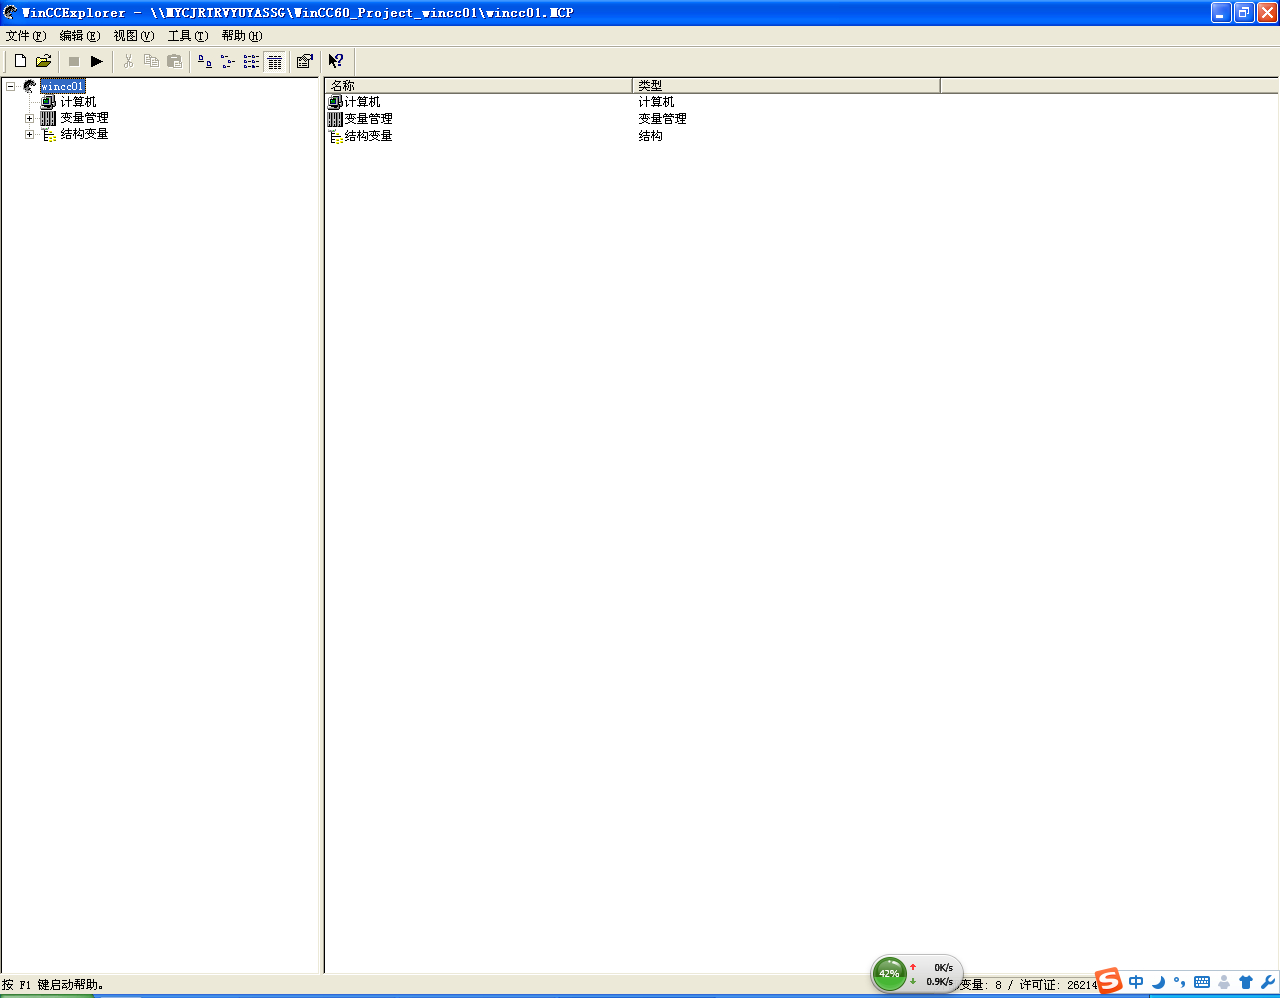The width and height of the screenshot is (1280, 998).
Task: Click the Sogou S input method logo
Action: (1108, 981)
